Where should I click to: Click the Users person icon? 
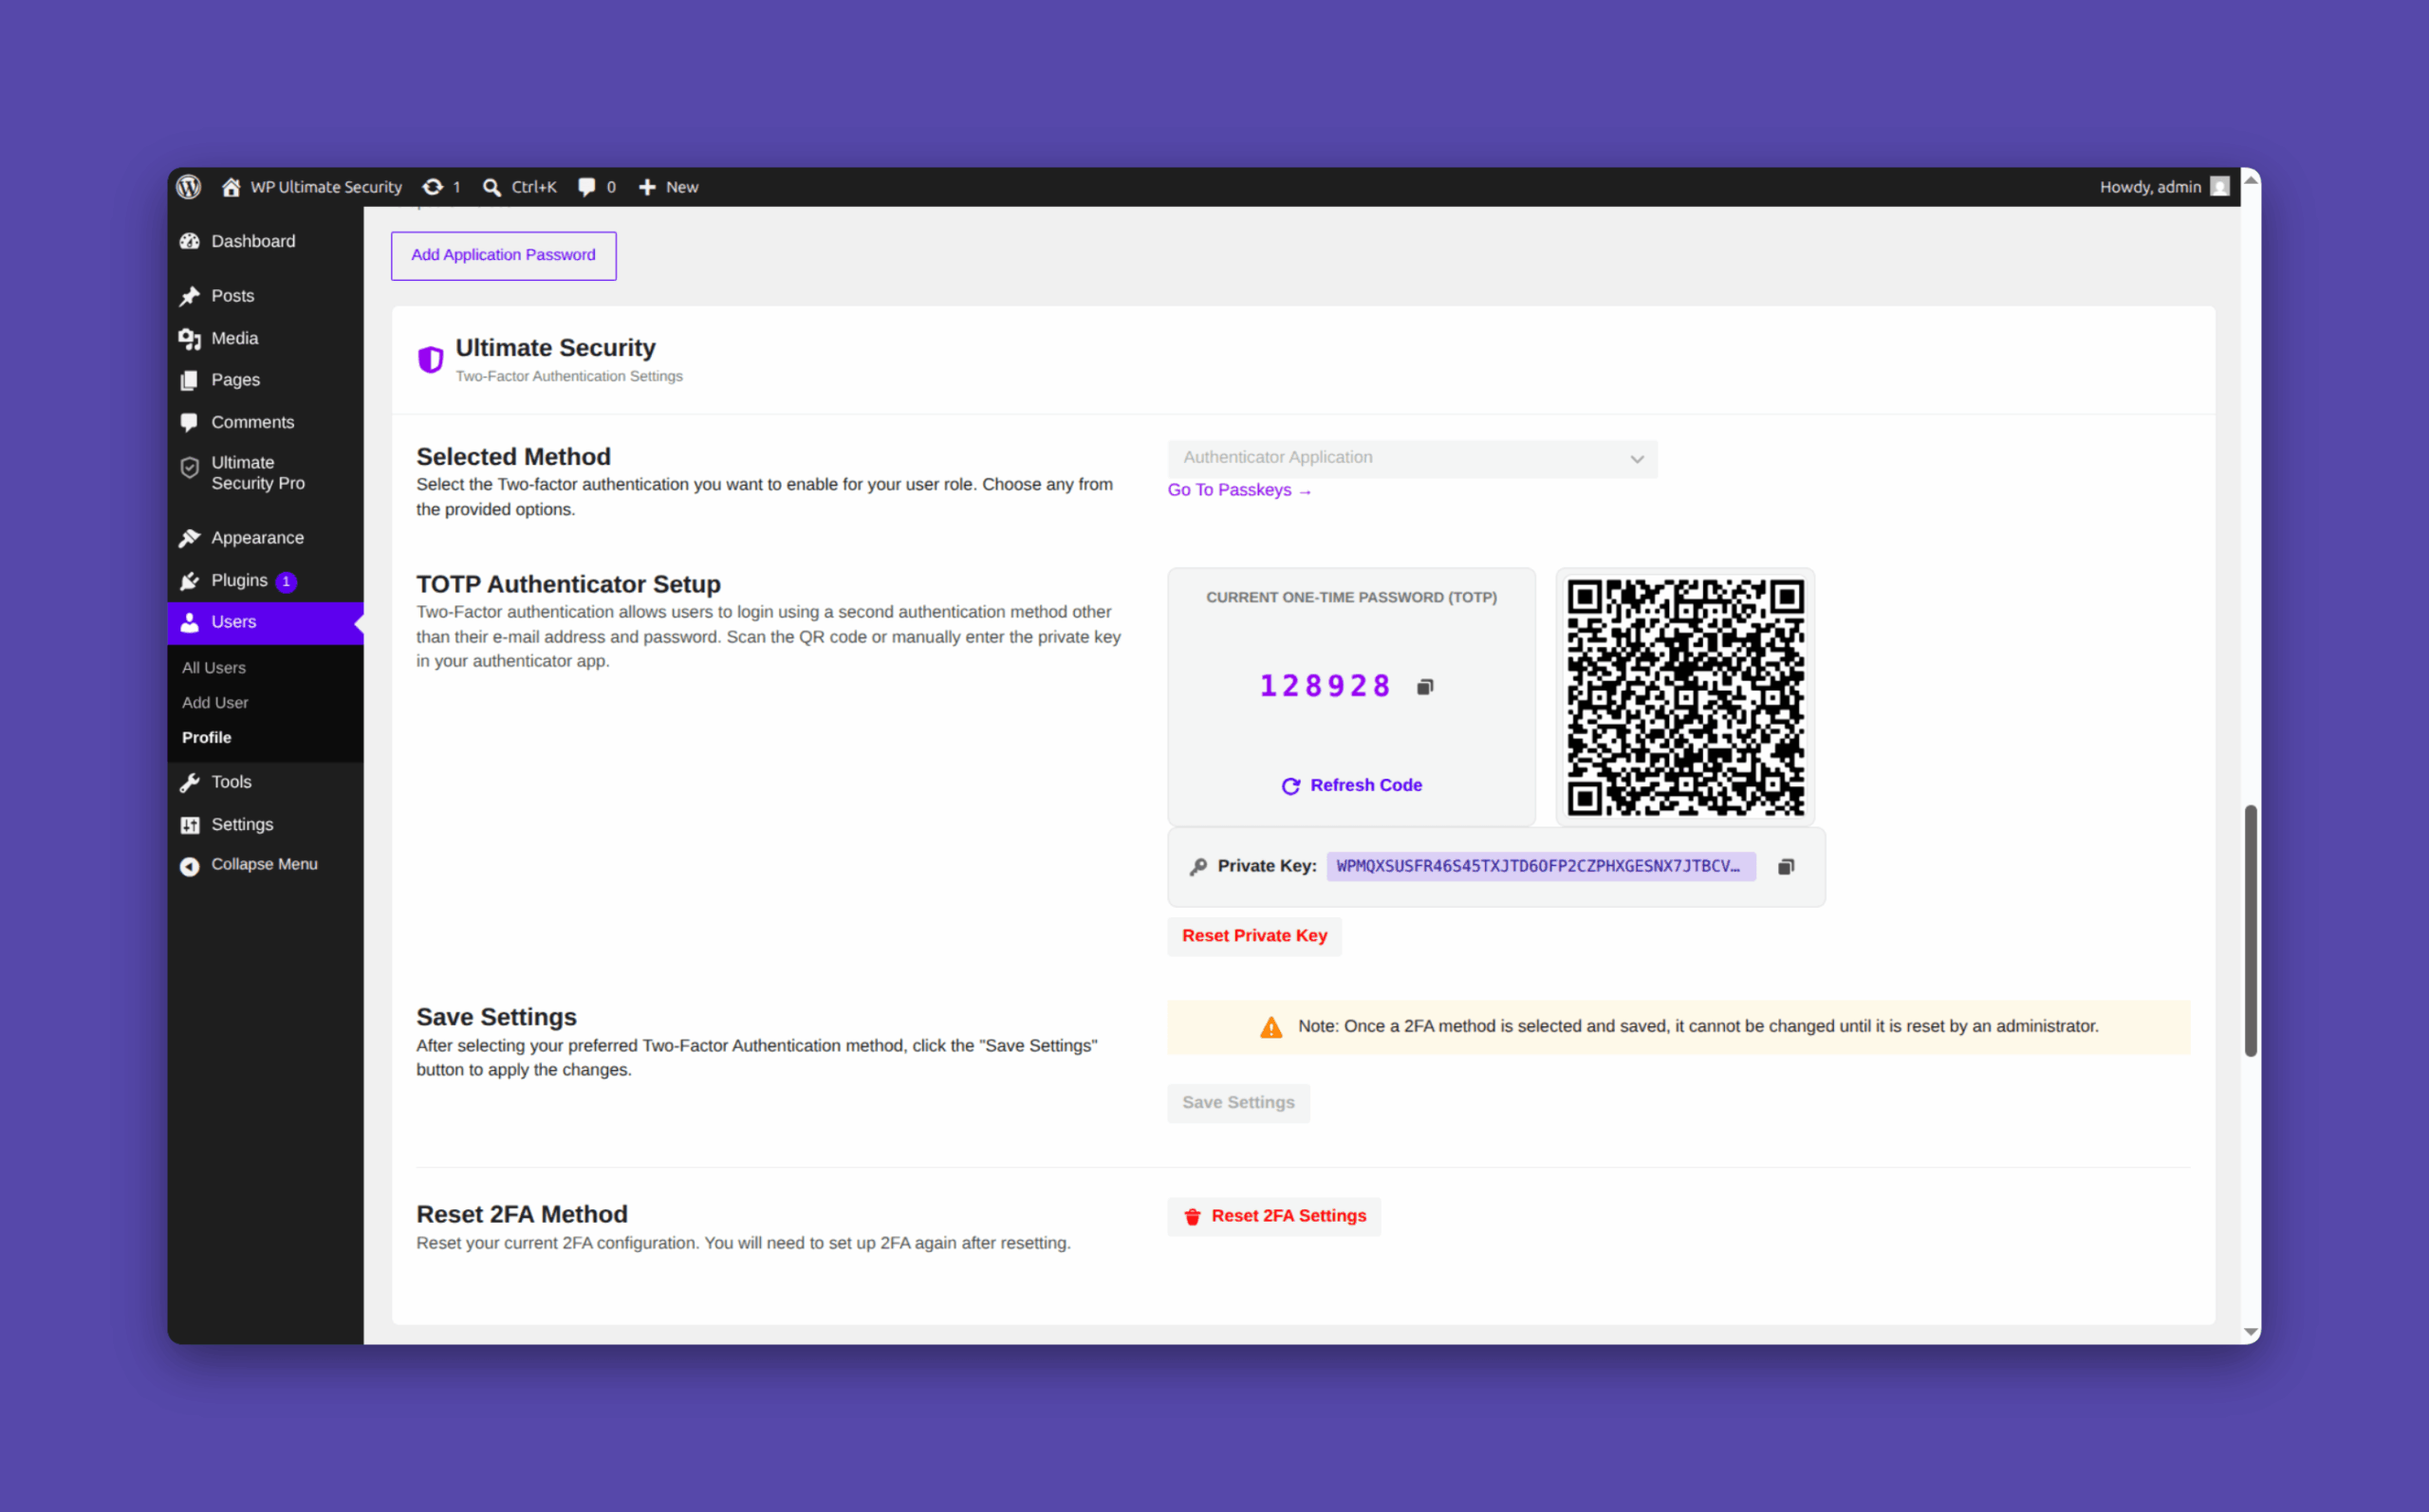pos(190,622)
